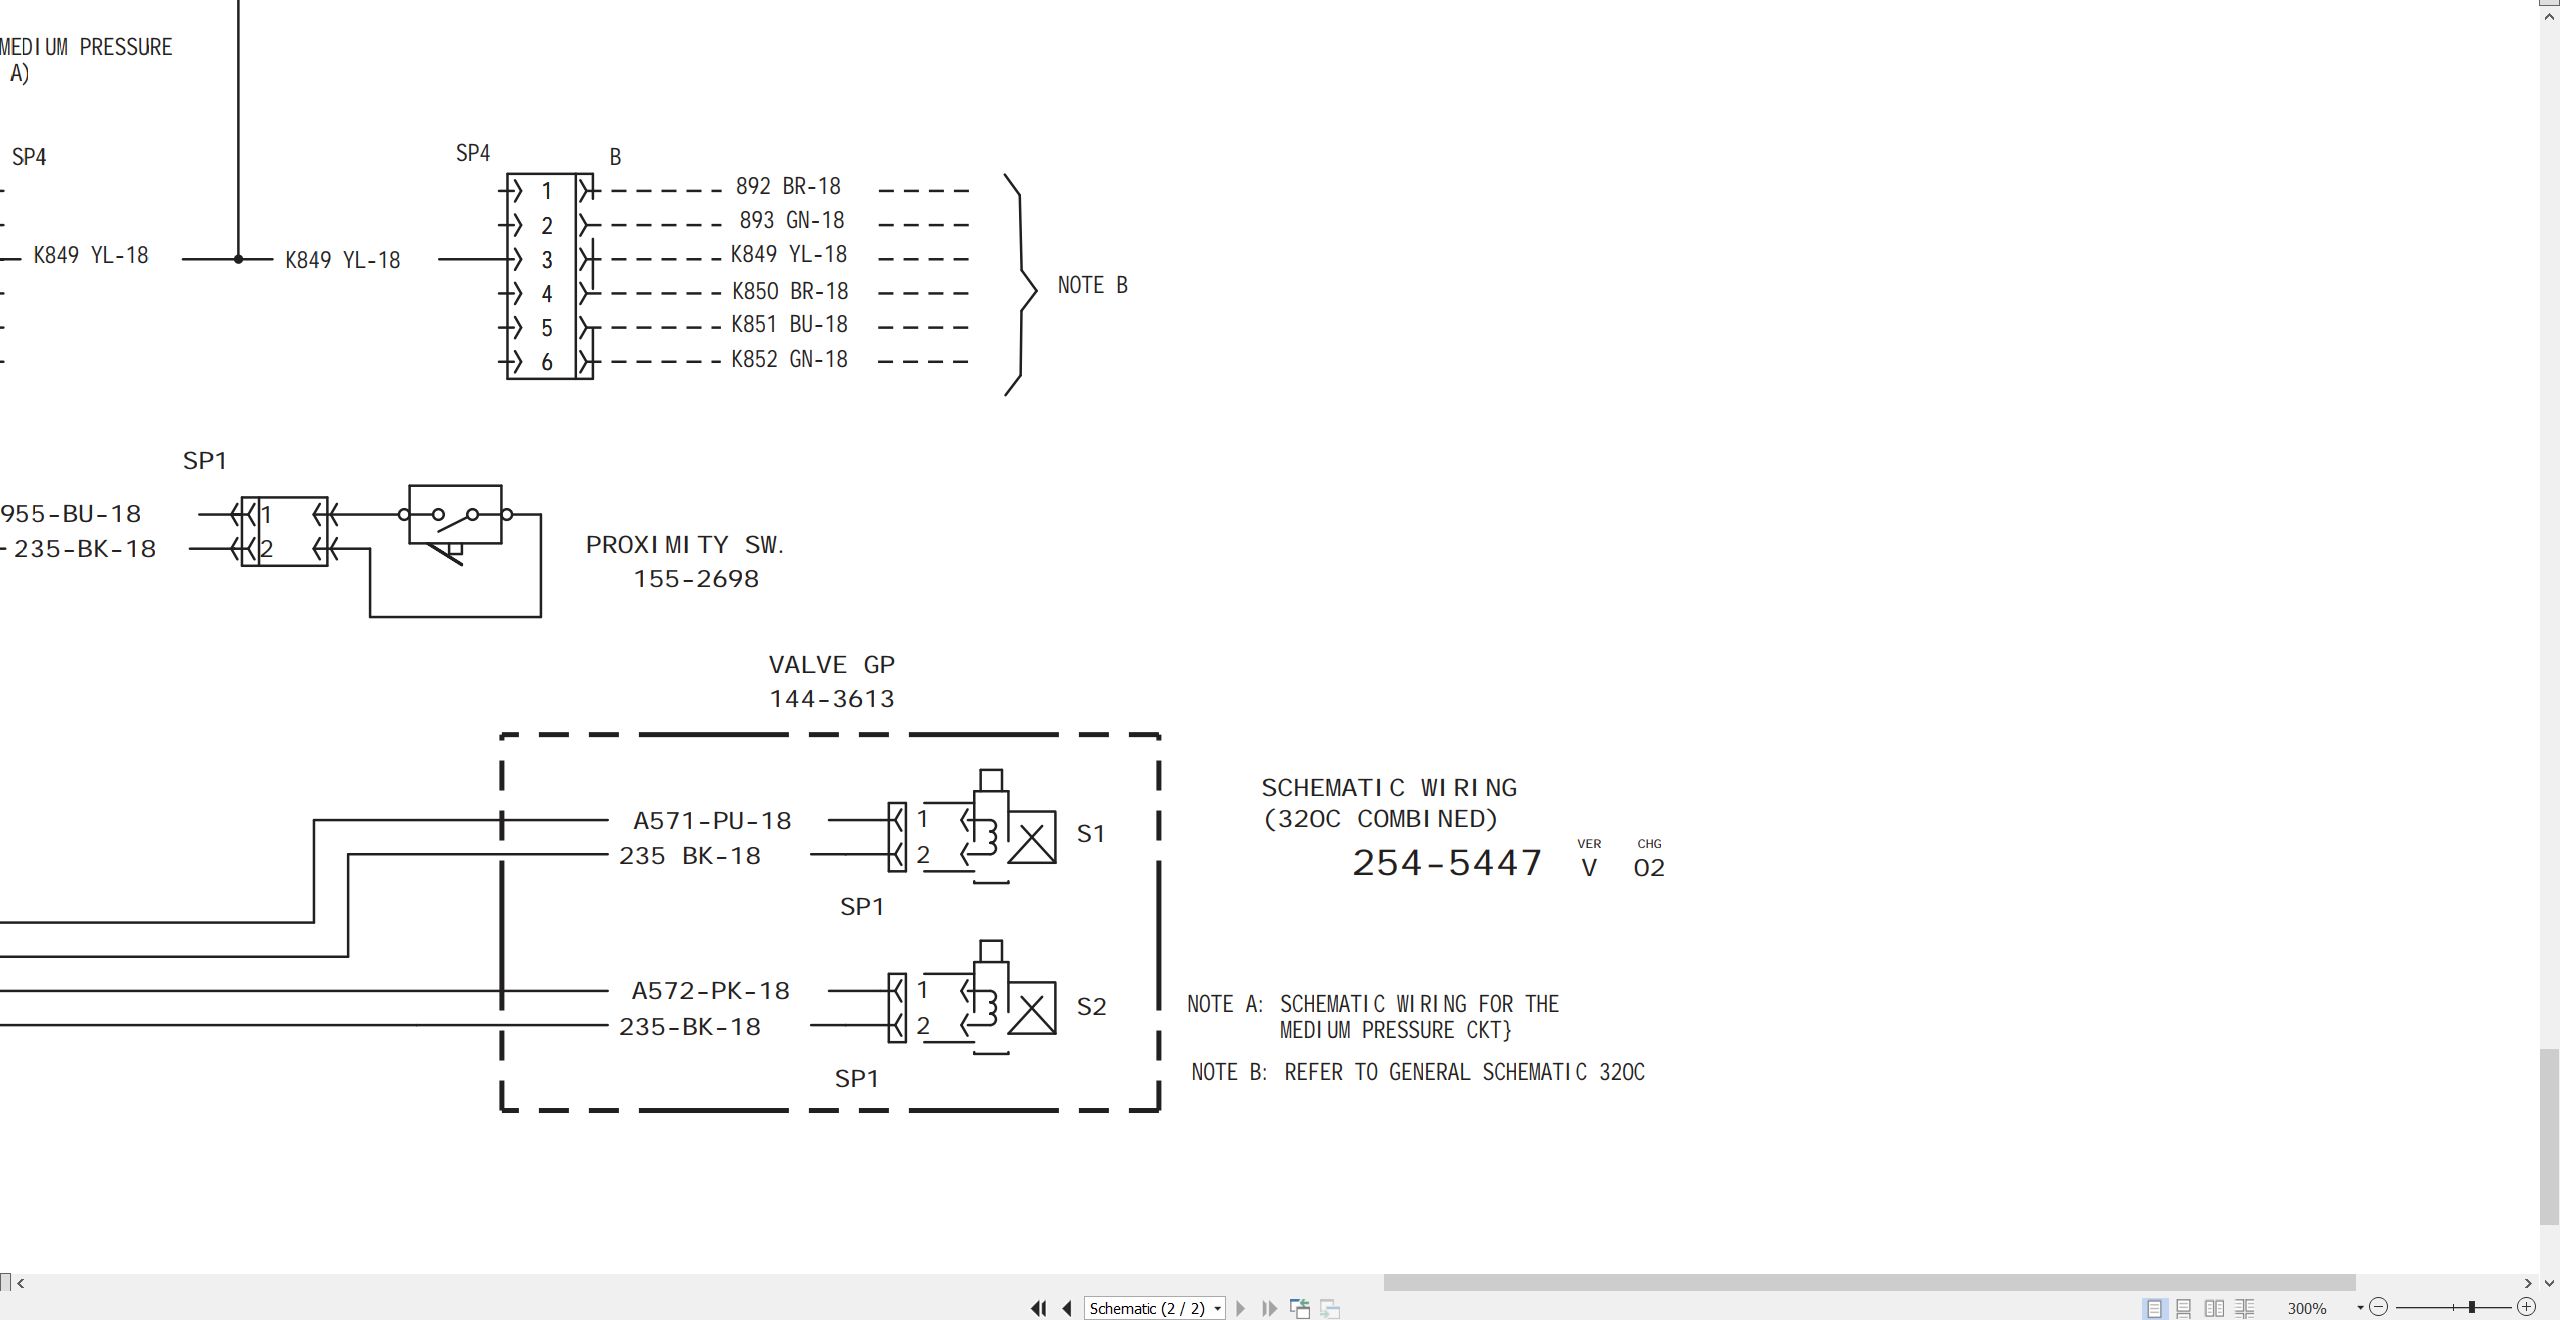Image resolution: width=2560 pixels, height=1320 pixels.
Task: Click the vertical scrollbar thumb
Action: pyautogui.click(x=2550, y=1137)
